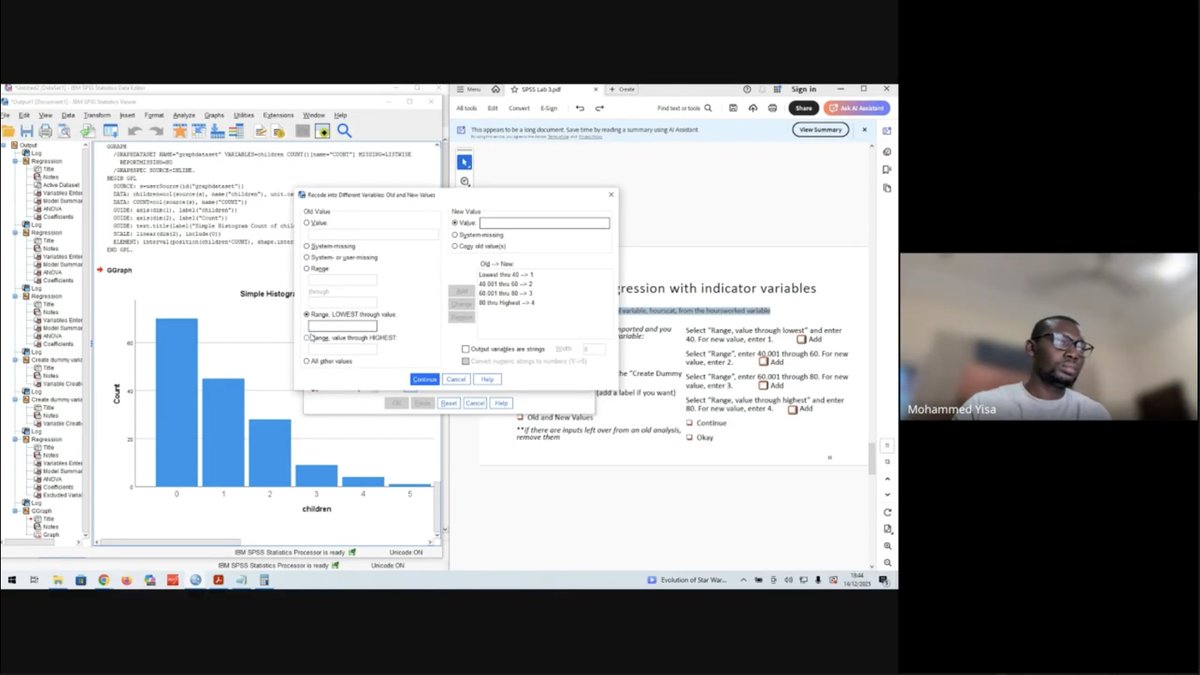Click the 'View Summary' button in Acrobat
The image size is (1200, 675).
click(820, 129)
